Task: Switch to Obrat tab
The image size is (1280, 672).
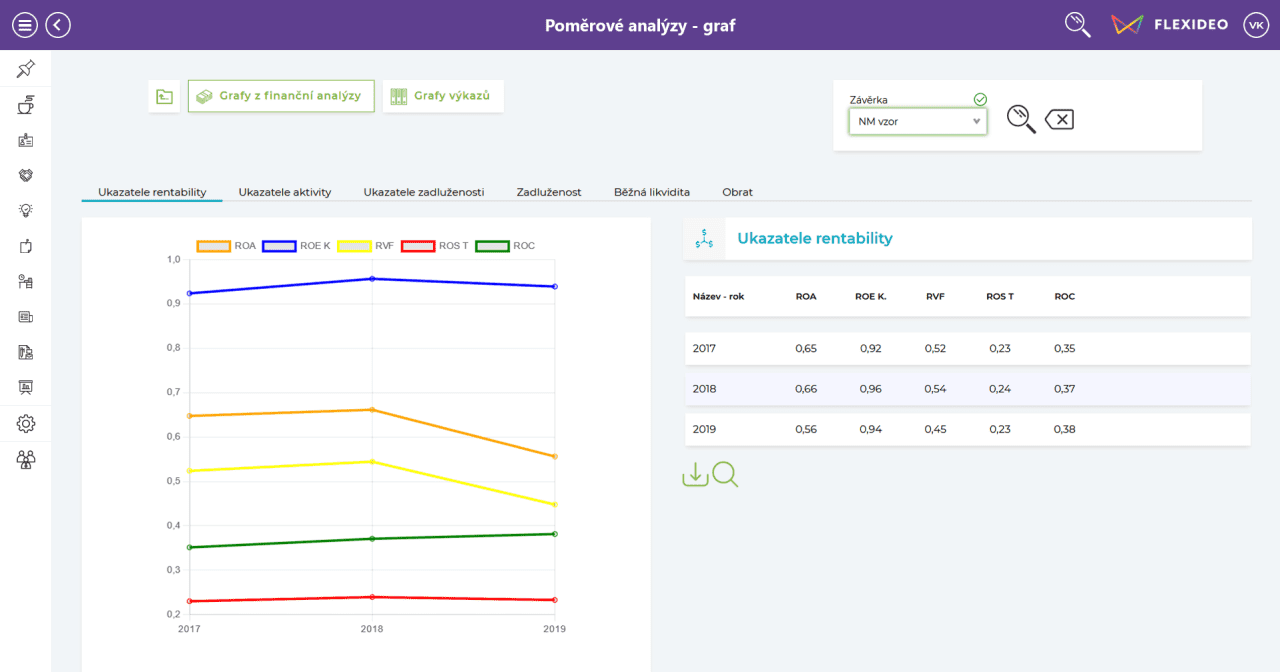Action: [738, 191]
